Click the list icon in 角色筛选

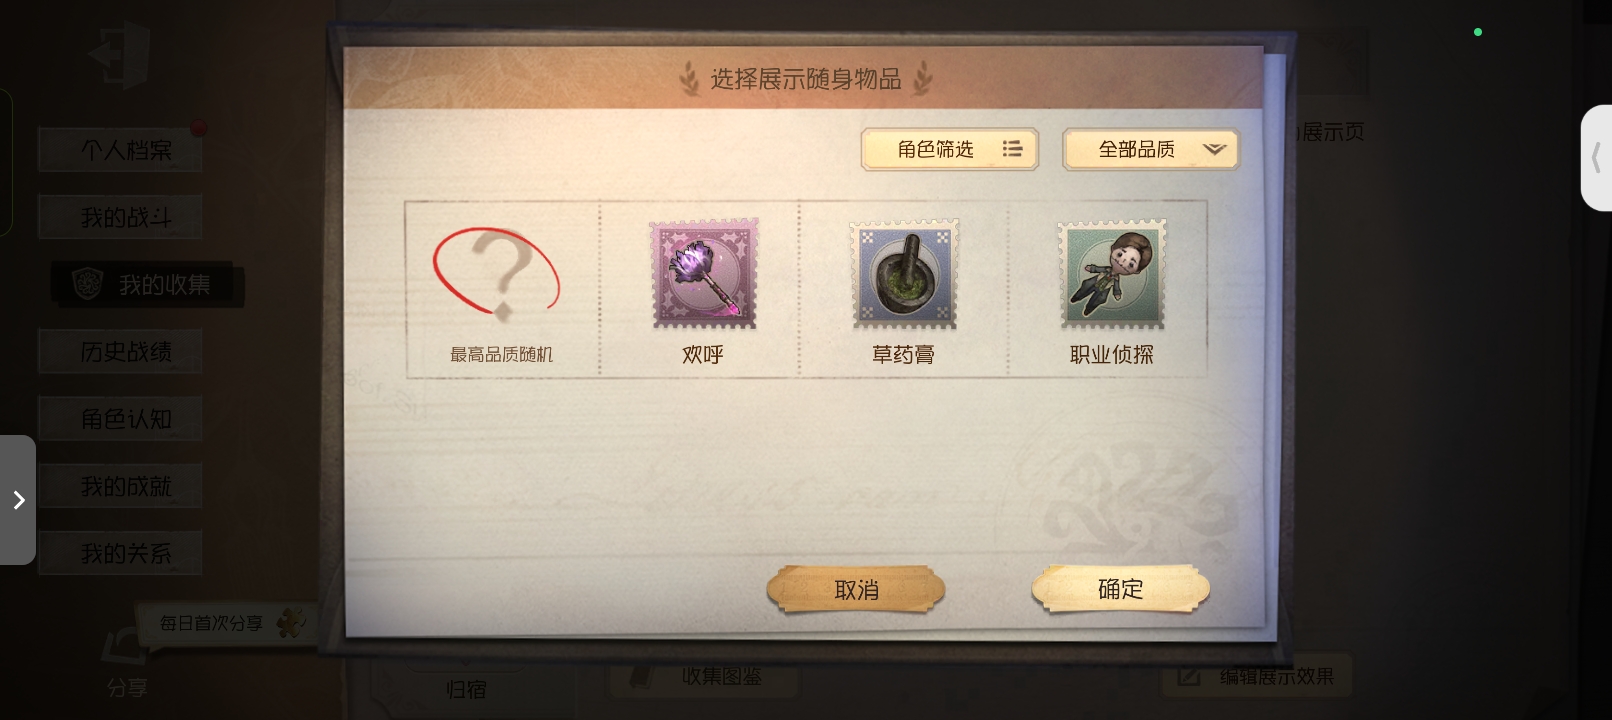[1012, 149]
